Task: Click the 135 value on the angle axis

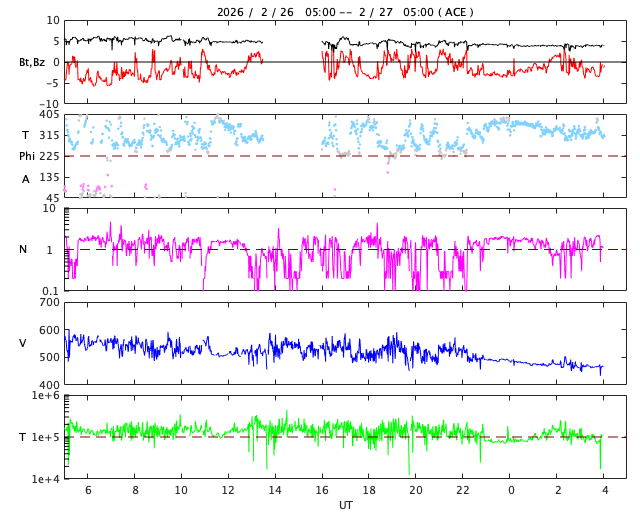Action: 48,177
